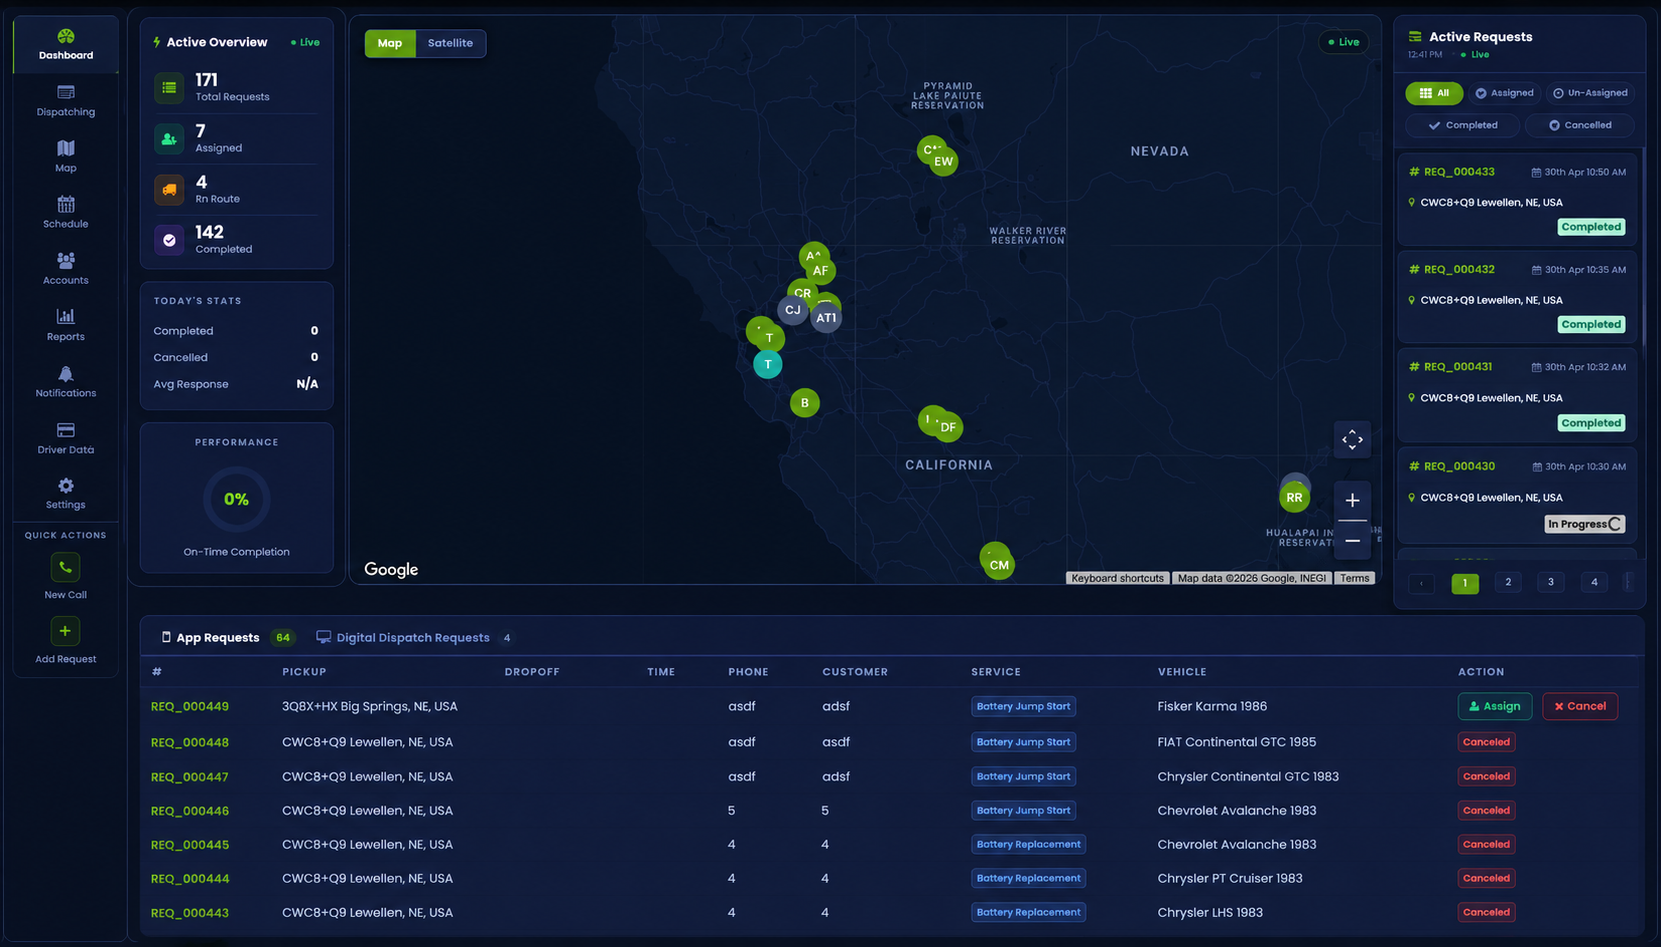The width and height of the screenshot is (1661, 947).
Task: Switch map to Satellite view
Action: 450,43
